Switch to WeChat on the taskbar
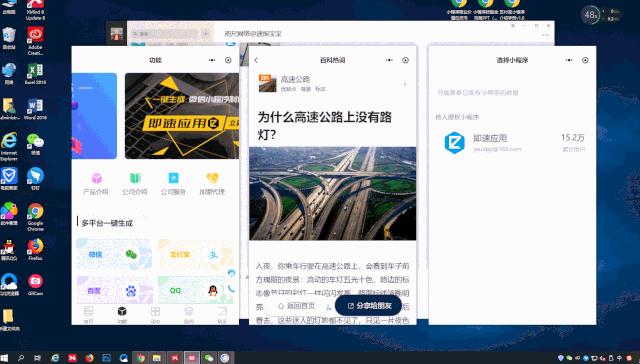 point(209,358)
